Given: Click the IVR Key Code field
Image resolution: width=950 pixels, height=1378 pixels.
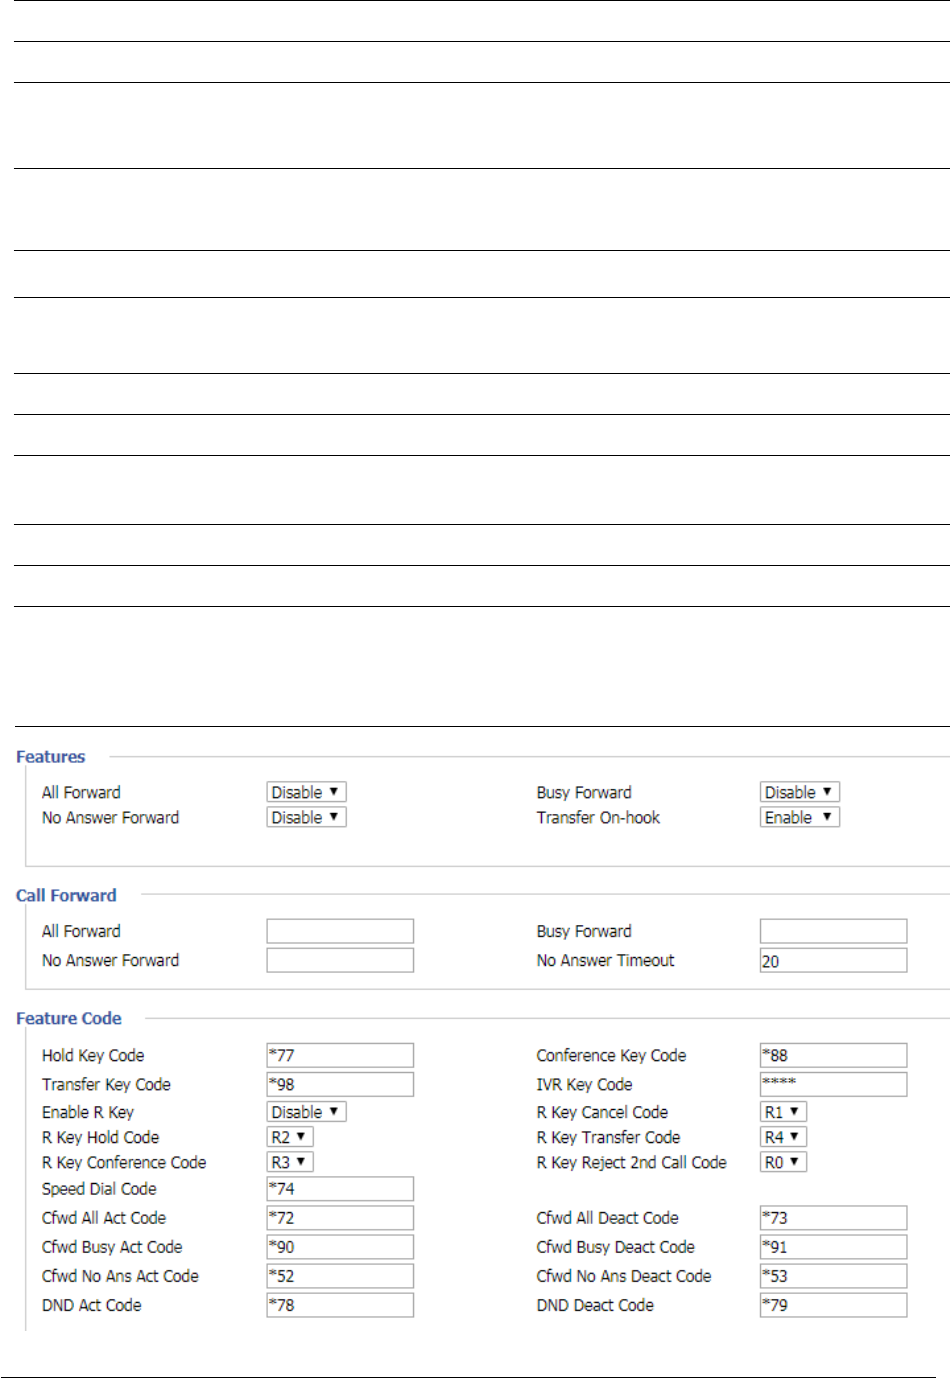Looking at the screenshot, I should 833,1084.
